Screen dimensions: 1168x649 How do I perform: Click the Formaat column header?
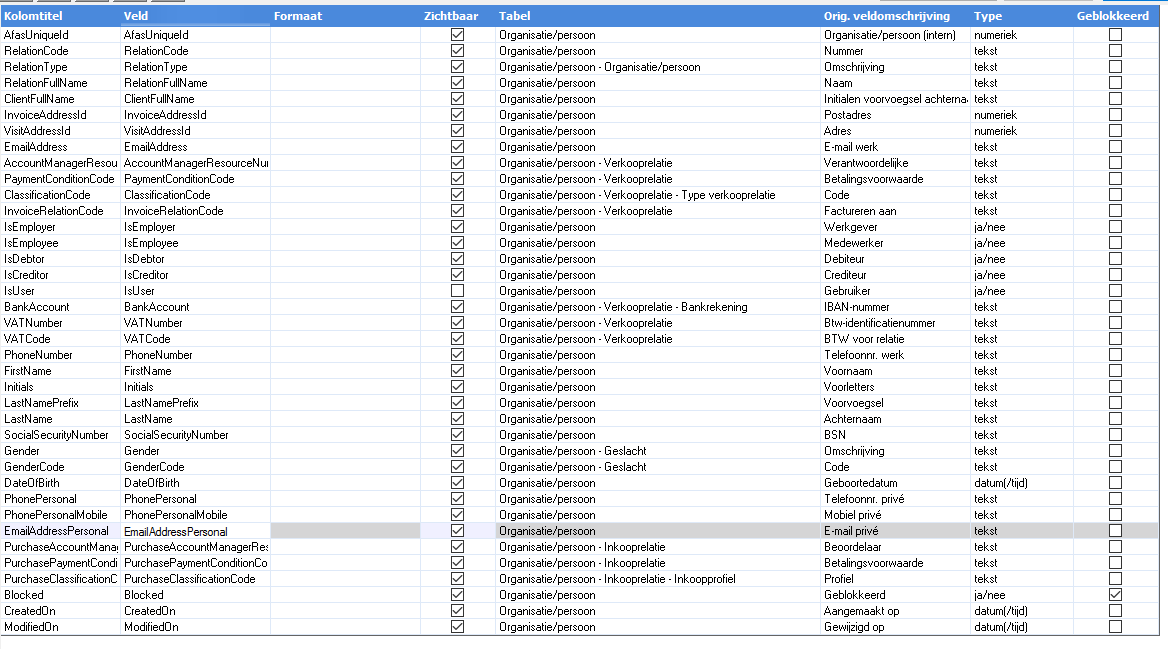(x=345, y=16)
